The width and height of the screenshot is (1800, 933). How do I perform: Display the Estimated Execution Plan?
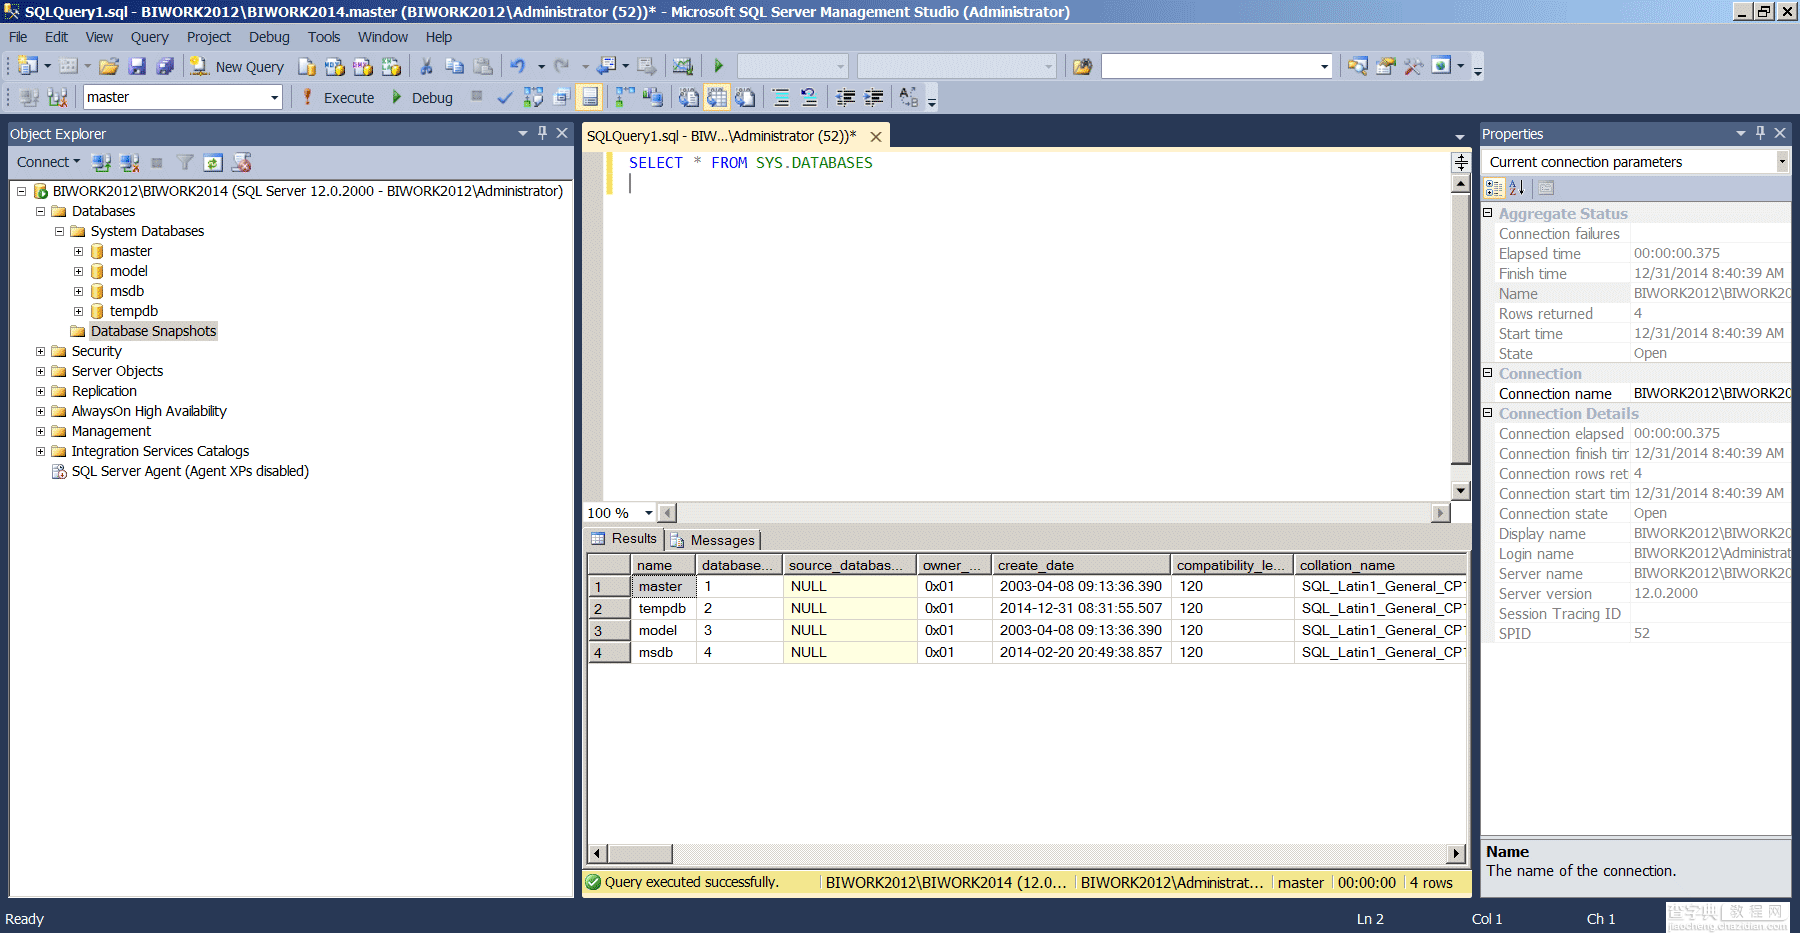point(533,97)
